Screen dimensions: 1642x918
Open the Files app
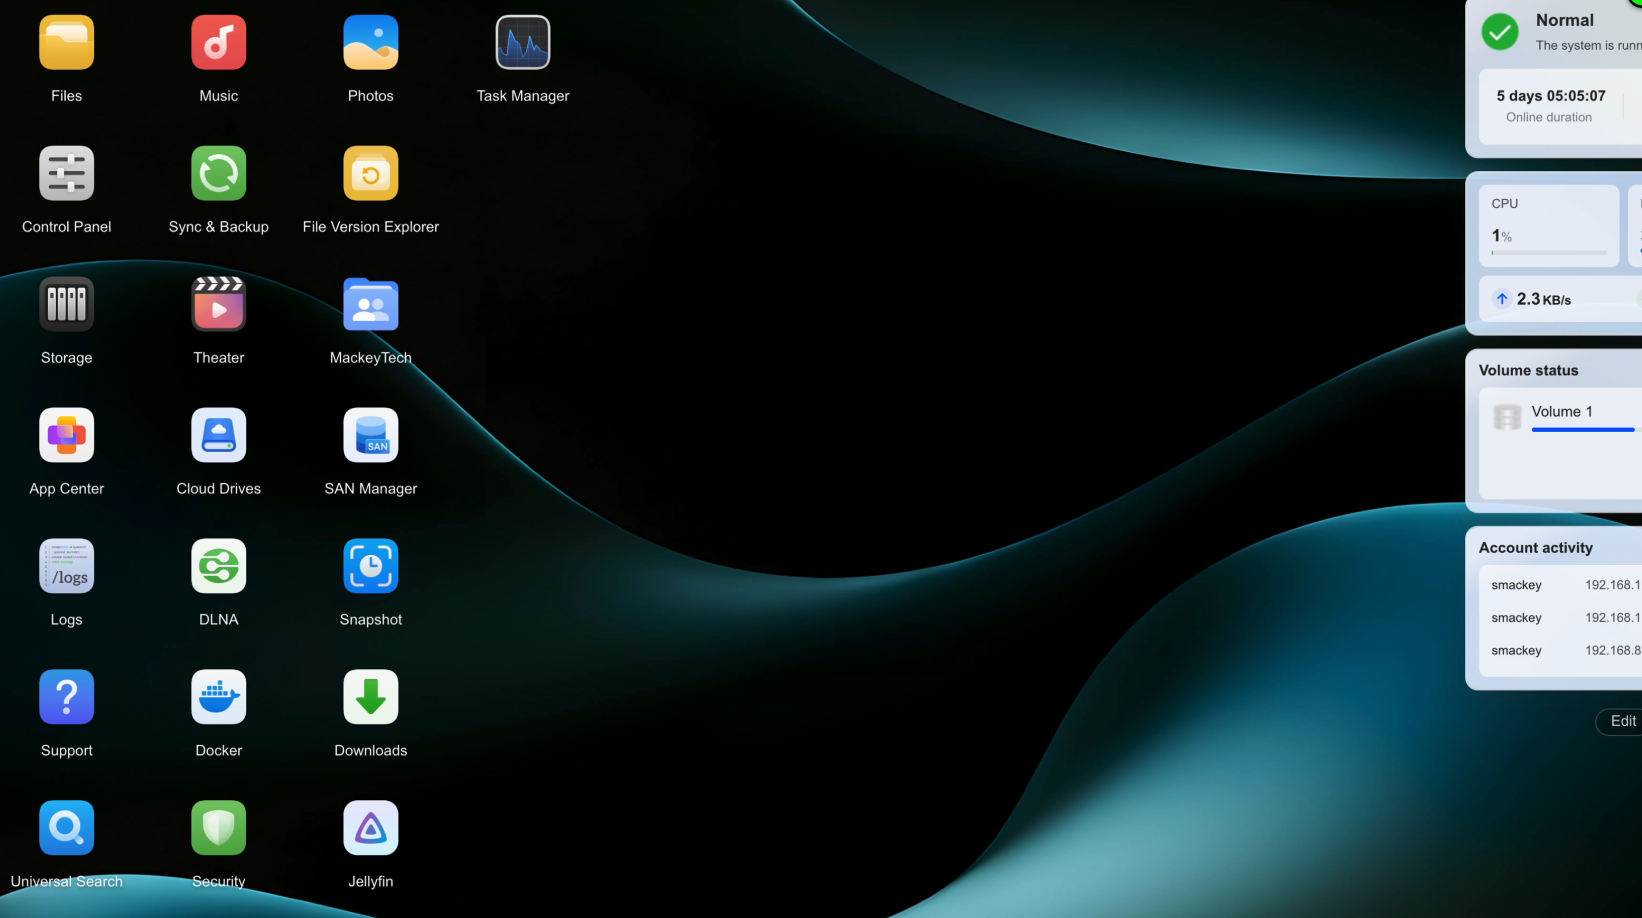pos(66,42)
